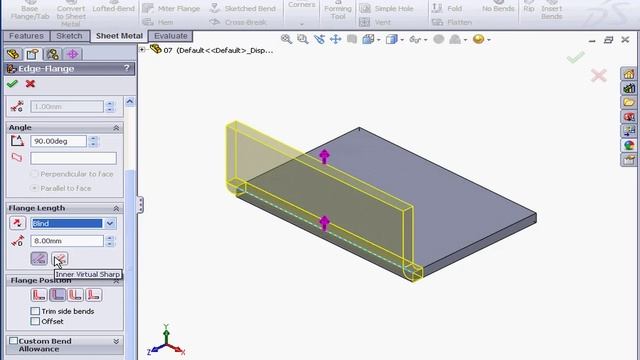Image resolution: width=640 pixels, height=360 pixels.
Task: Switch to the Sheet Metal tab
Action: [119, 36]
